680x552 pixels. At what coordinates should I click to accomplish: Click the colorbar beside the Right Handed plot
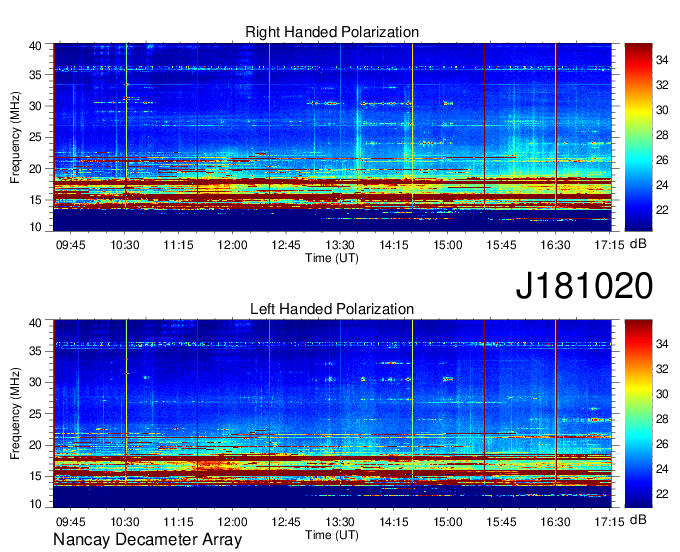[638, 137]
